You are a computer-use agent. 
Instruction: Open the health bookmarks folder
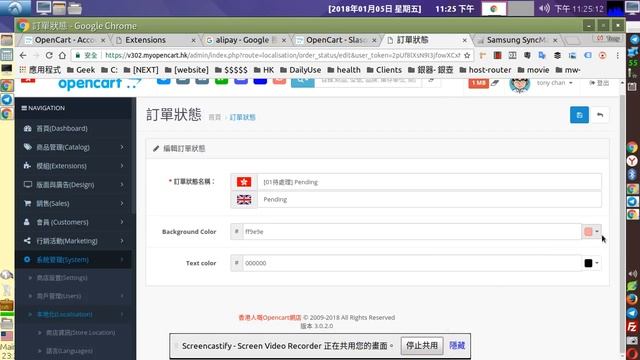(x=344, y=70)
